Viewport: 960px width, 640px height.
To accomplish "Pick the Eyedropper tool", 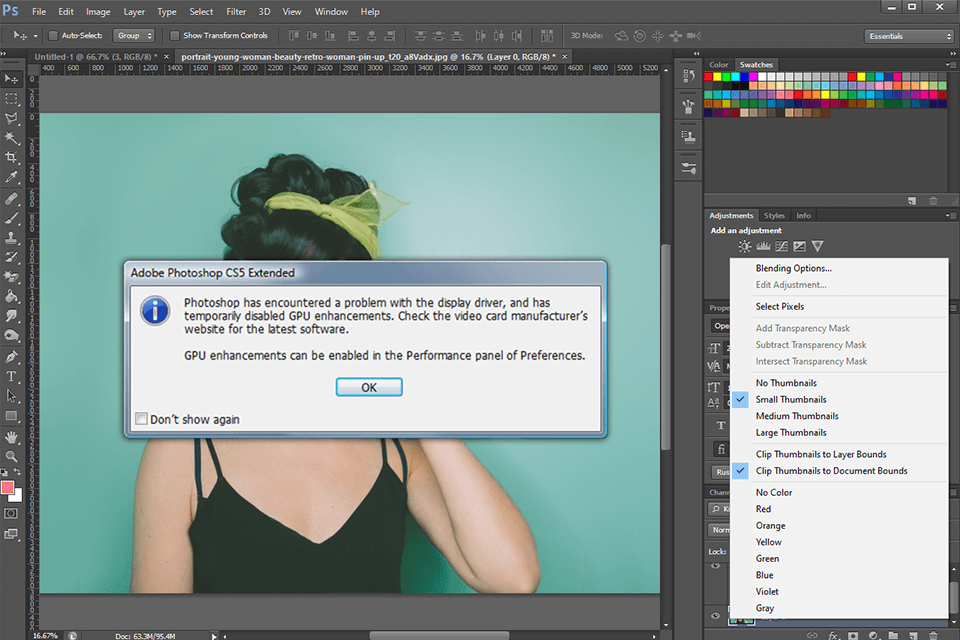I will click(x=12, y=177).
